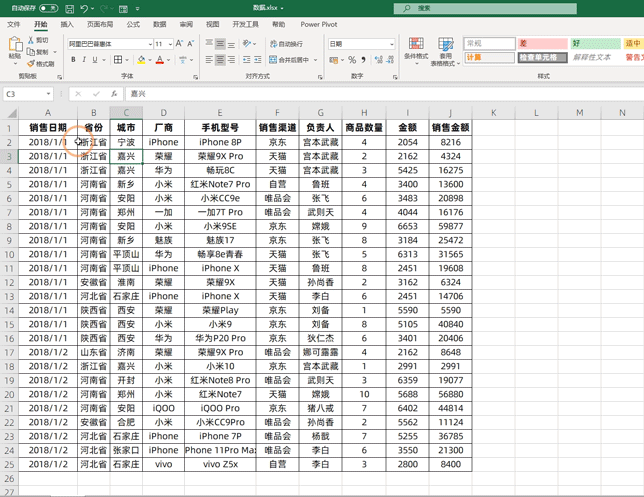Click the formula bar showing 嘉兴
644x497 pixels.
[384, 94]
